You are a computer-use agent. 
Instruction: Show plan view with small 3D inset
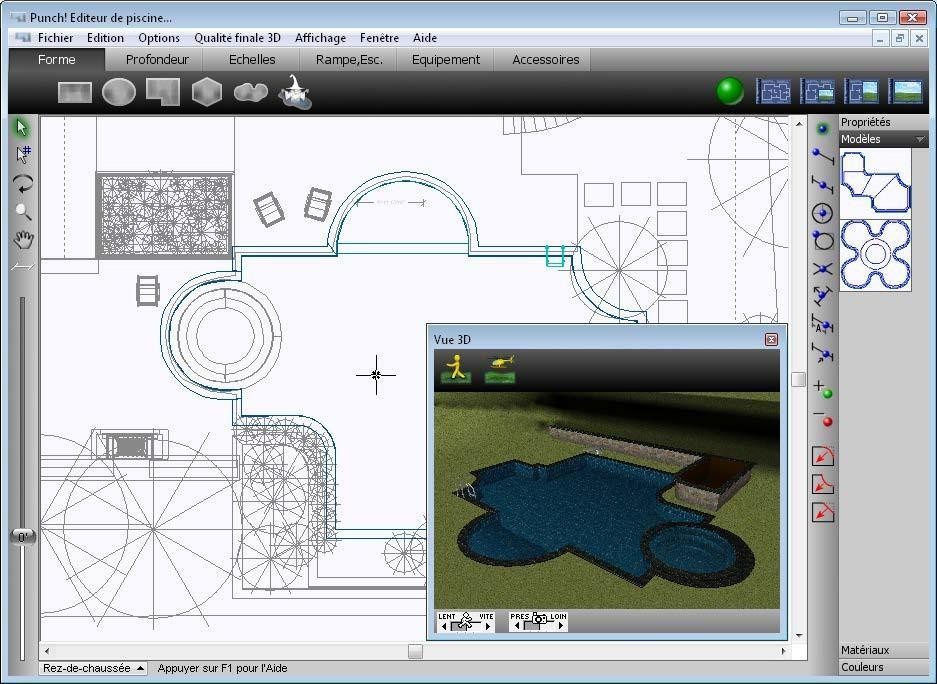coord(817,91)
